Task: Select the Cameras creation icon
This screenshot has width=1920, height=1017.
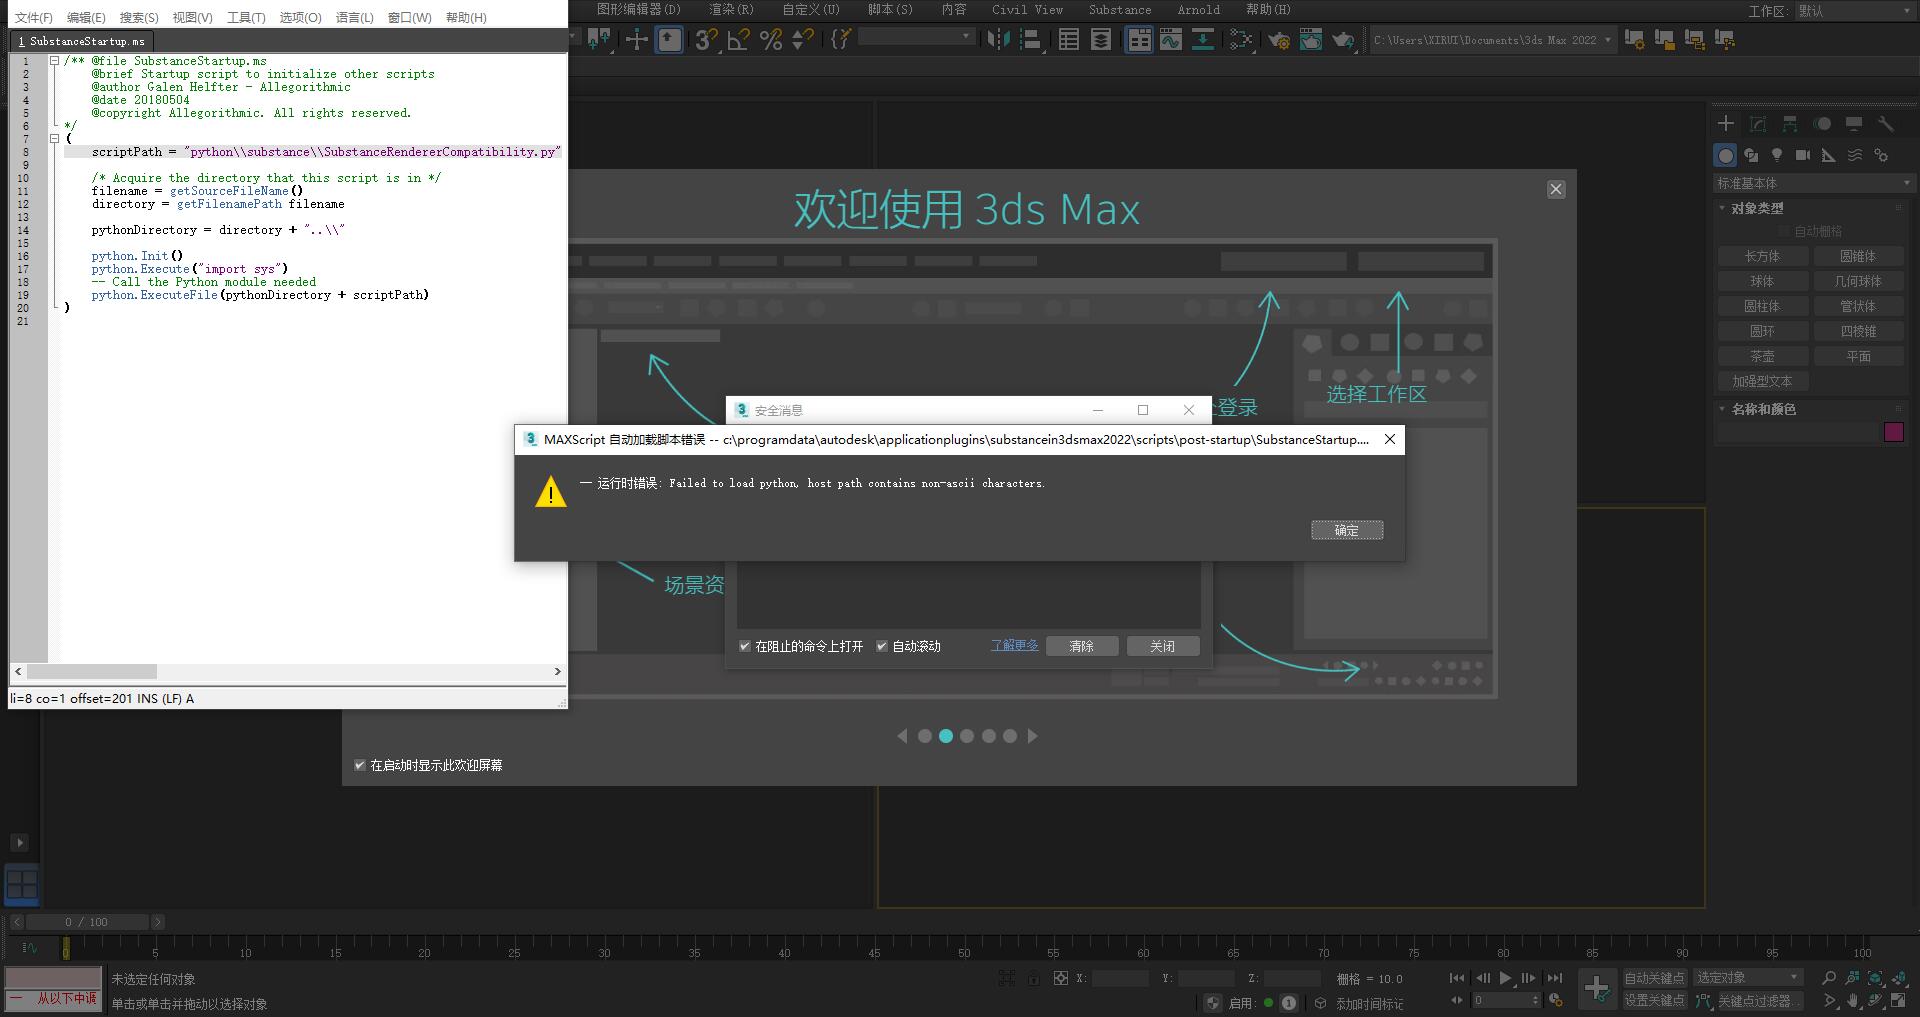Action: (x=1804, y=155)
